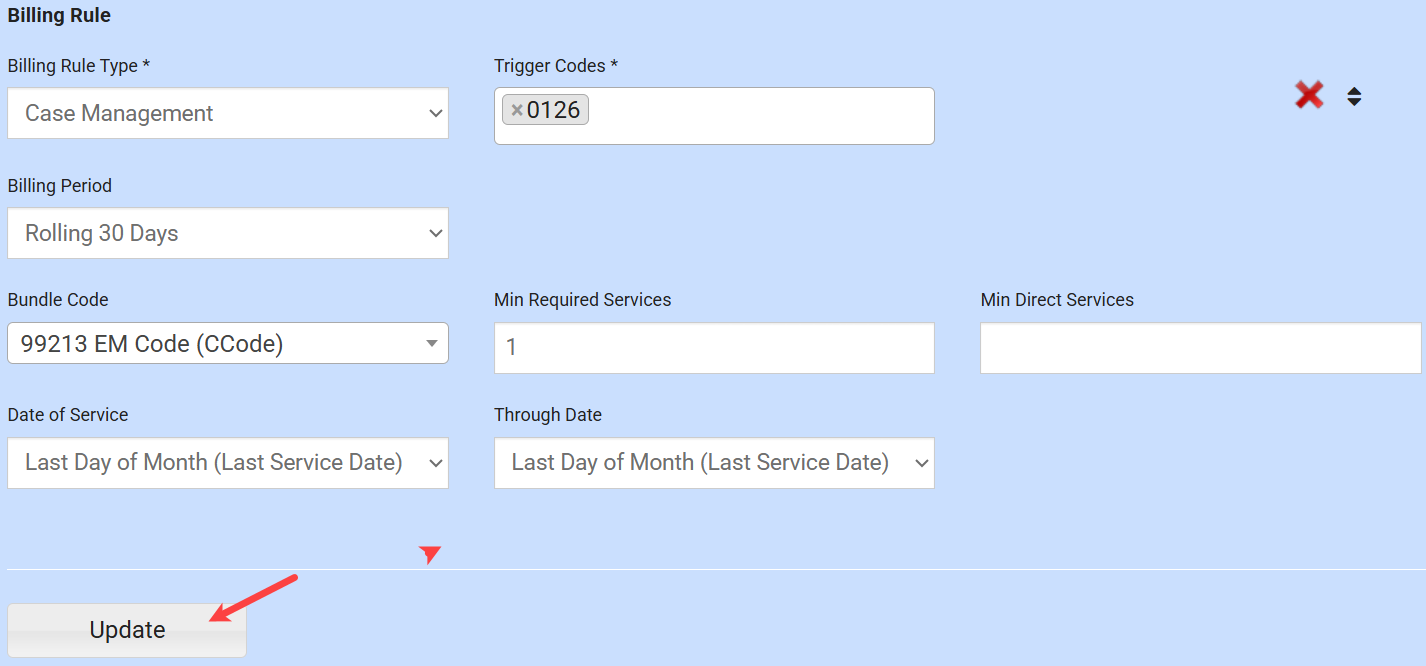Select the 0126 trigger code chip
This screenshot has height=666, width=1426.
point(554,110)
